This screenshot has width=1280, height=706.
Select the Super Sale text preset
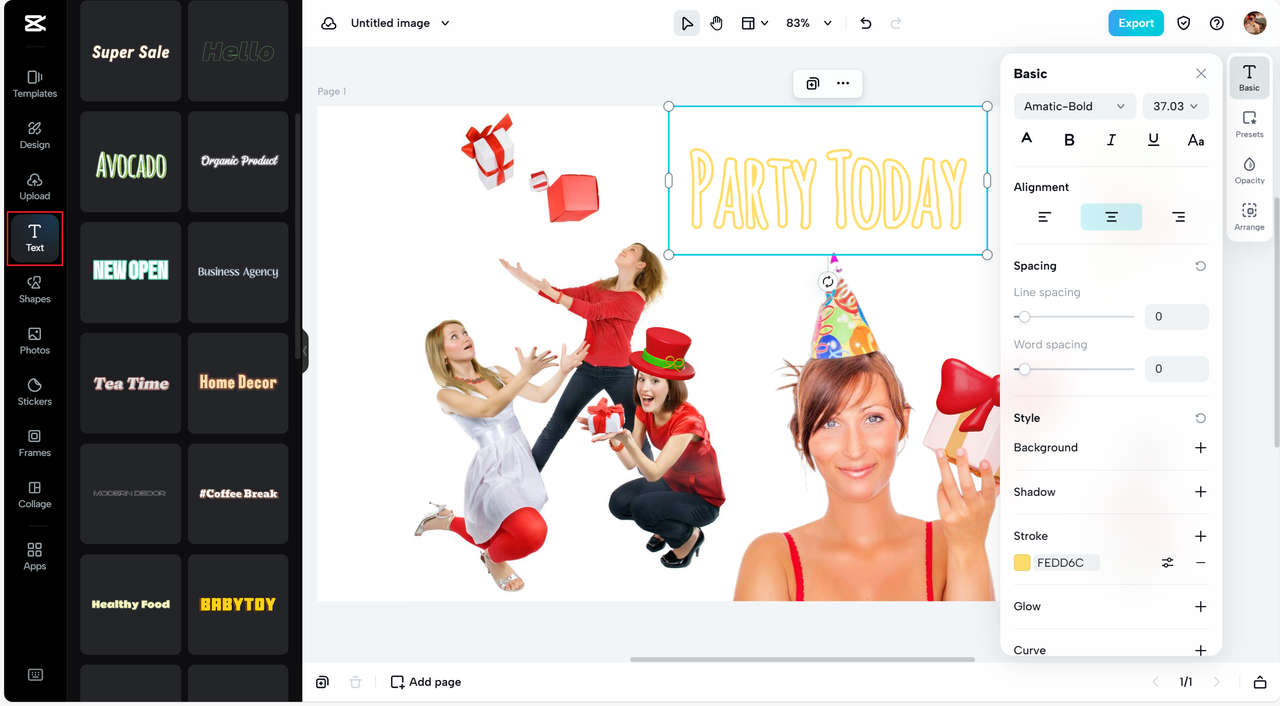pos(131,51)
